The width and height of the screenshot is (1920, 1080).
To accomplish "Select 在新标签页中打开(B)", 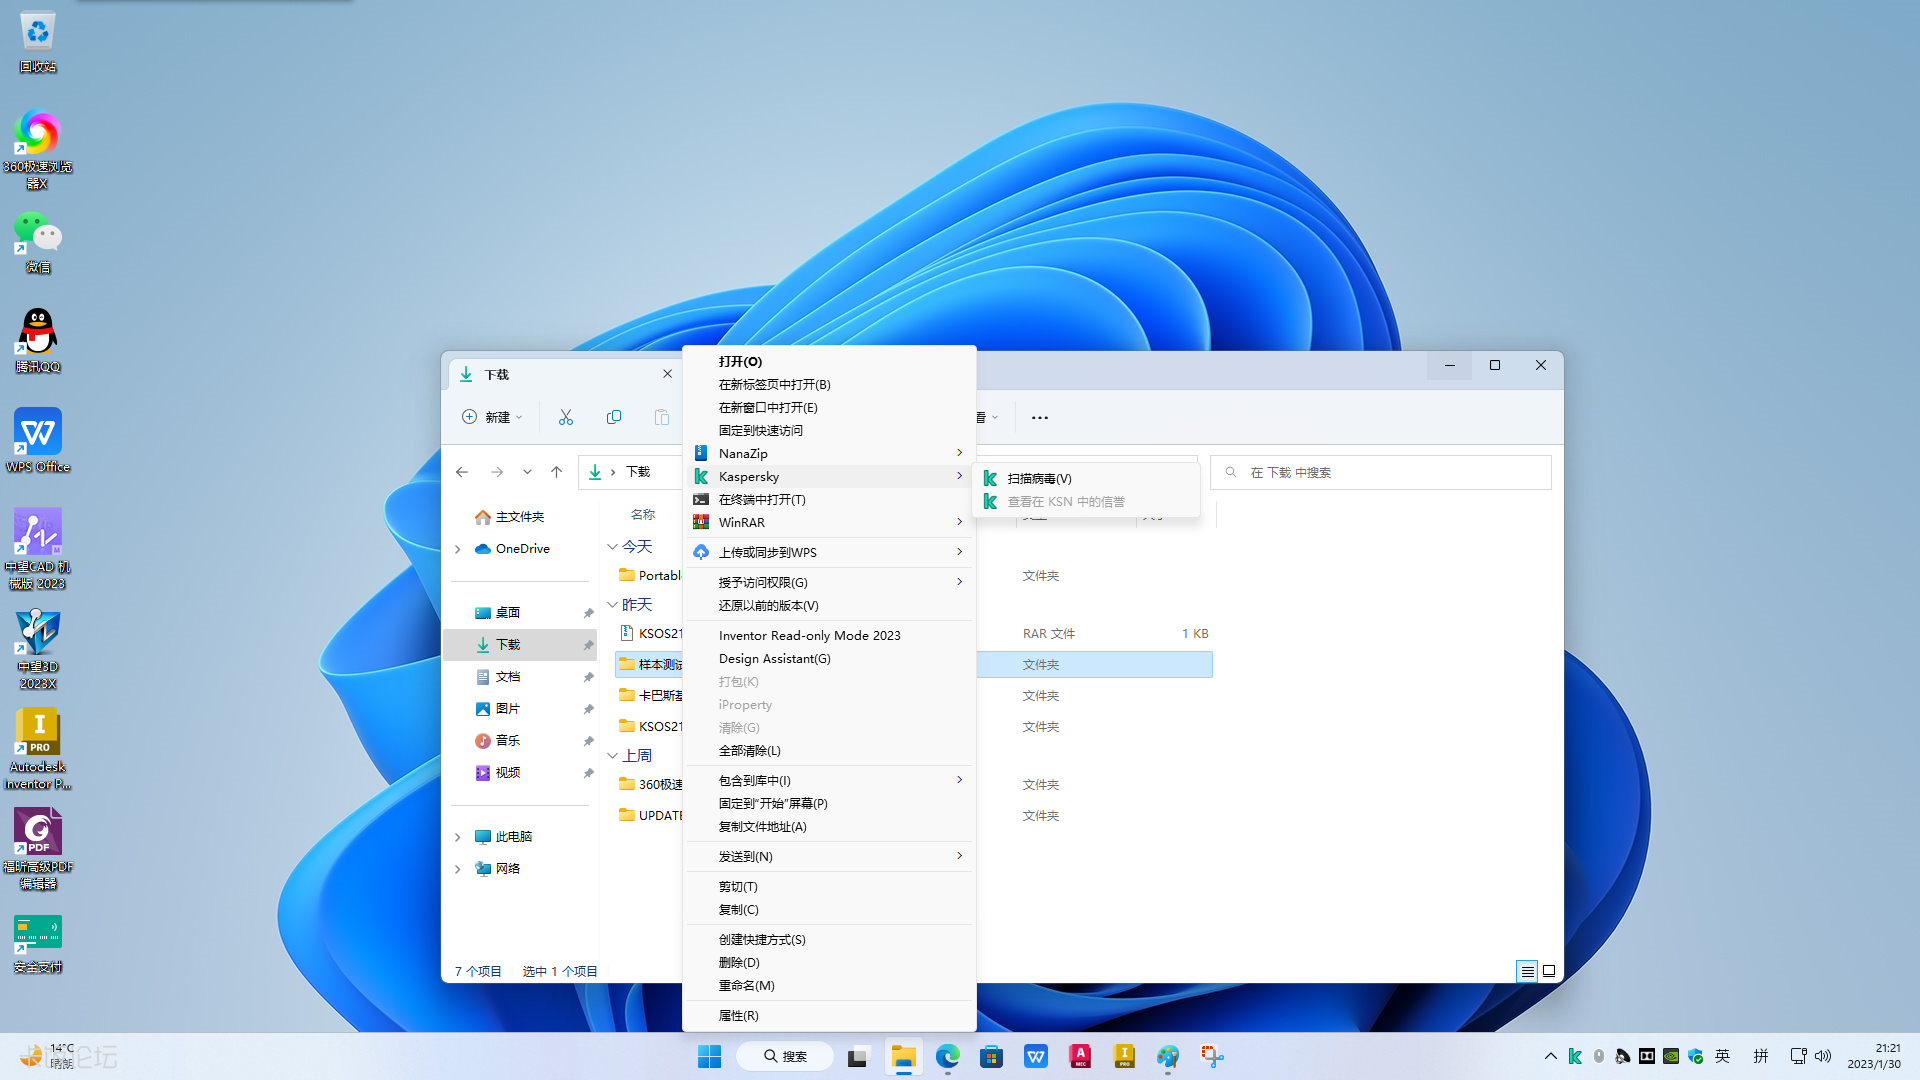I will [x=829, y=384].
